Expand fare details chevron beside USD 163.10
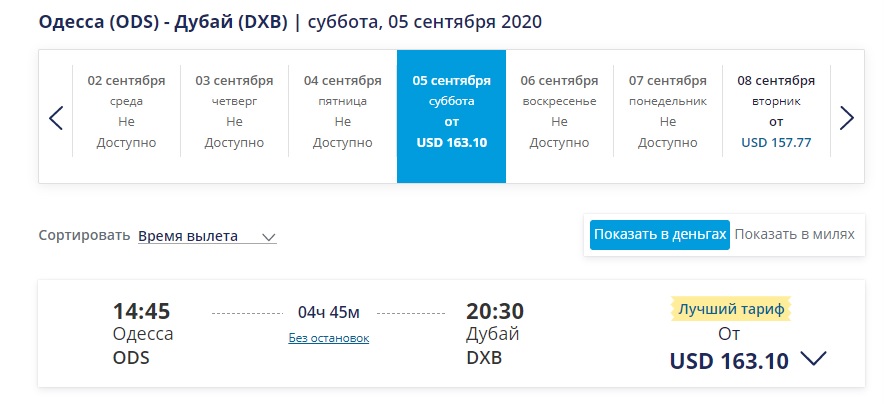The image size is (884, 404). click(x=814, y=359)
